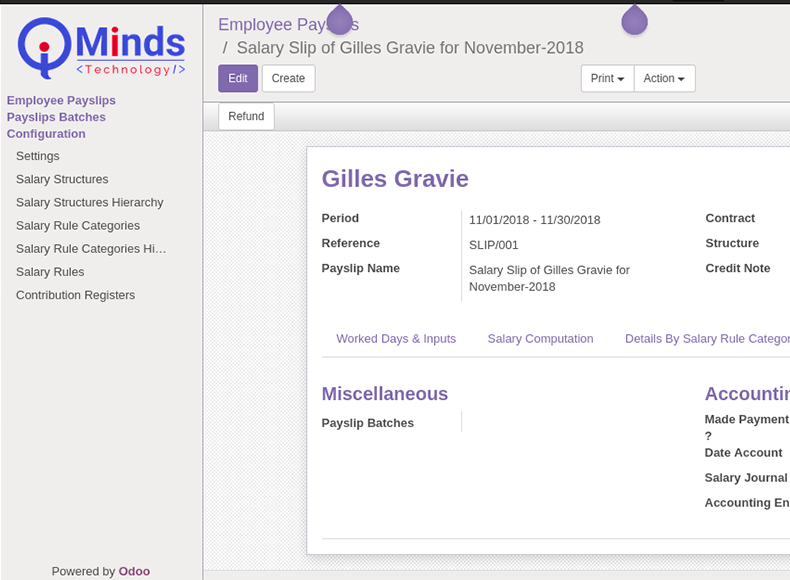
Task: Follow the Odoo link in footer
Action: tap(134, 571)
